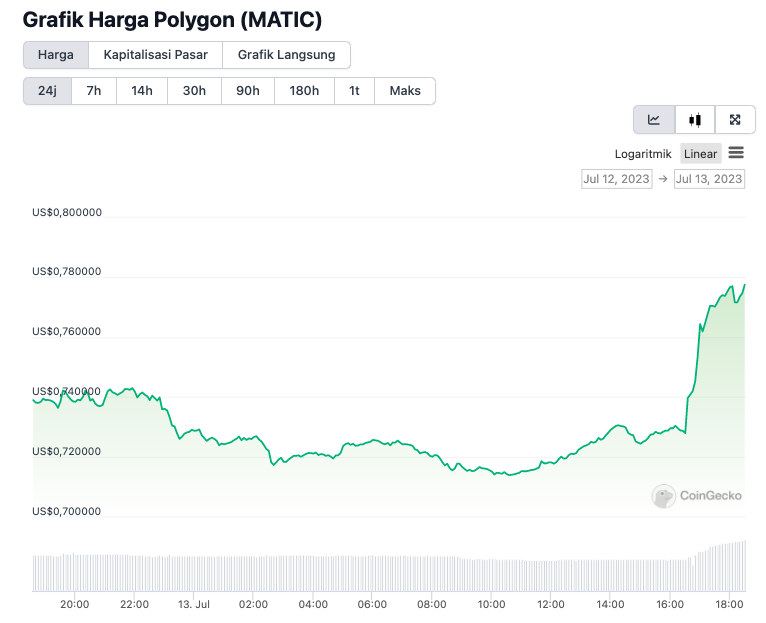This screenshot has width=766, height=623.
Task: Choose 14h time range
Action: [142, 91]
